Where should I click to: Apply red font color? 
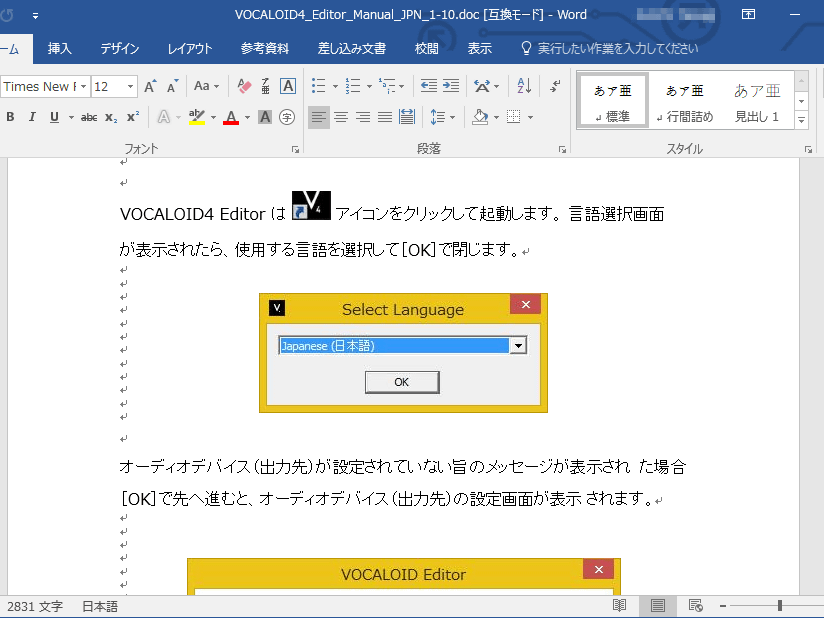pos(231,117)
